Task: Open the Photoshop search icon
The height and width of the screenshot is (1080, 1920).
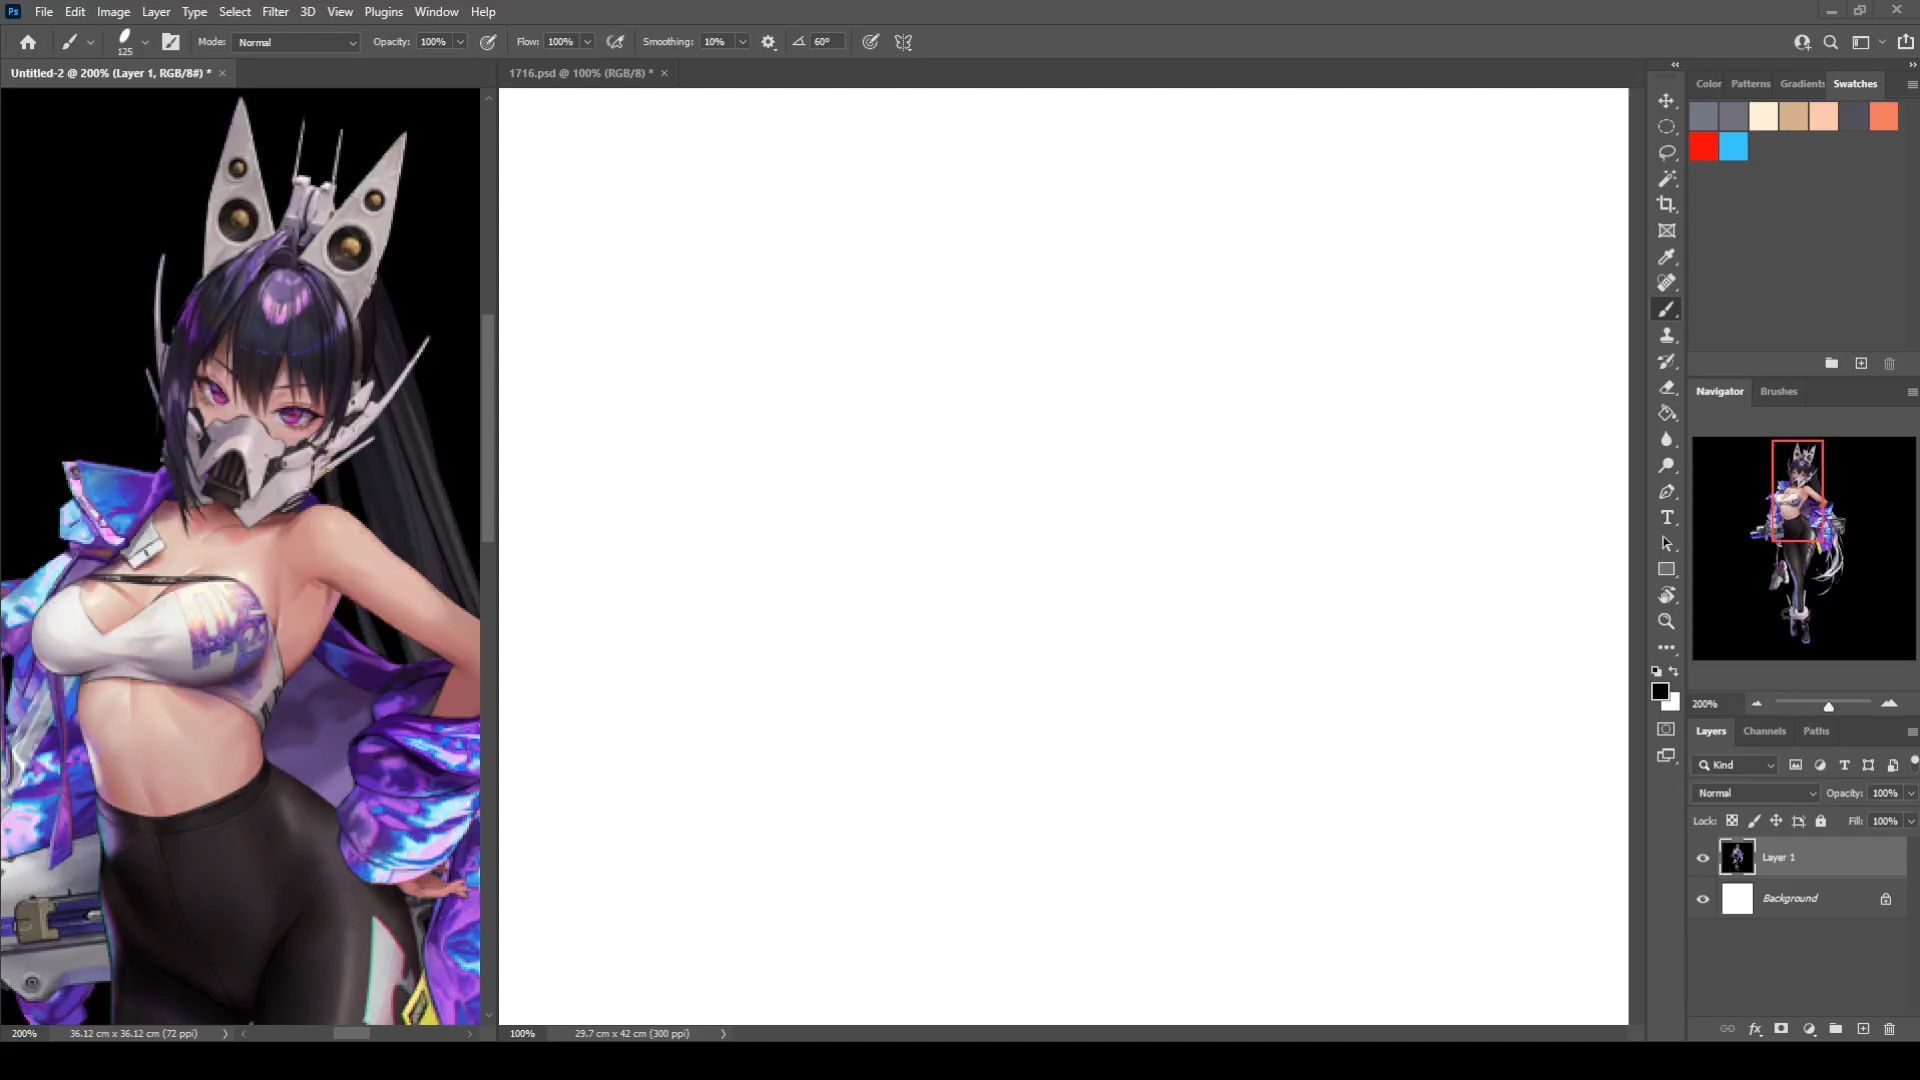Action: point(1830,42)
